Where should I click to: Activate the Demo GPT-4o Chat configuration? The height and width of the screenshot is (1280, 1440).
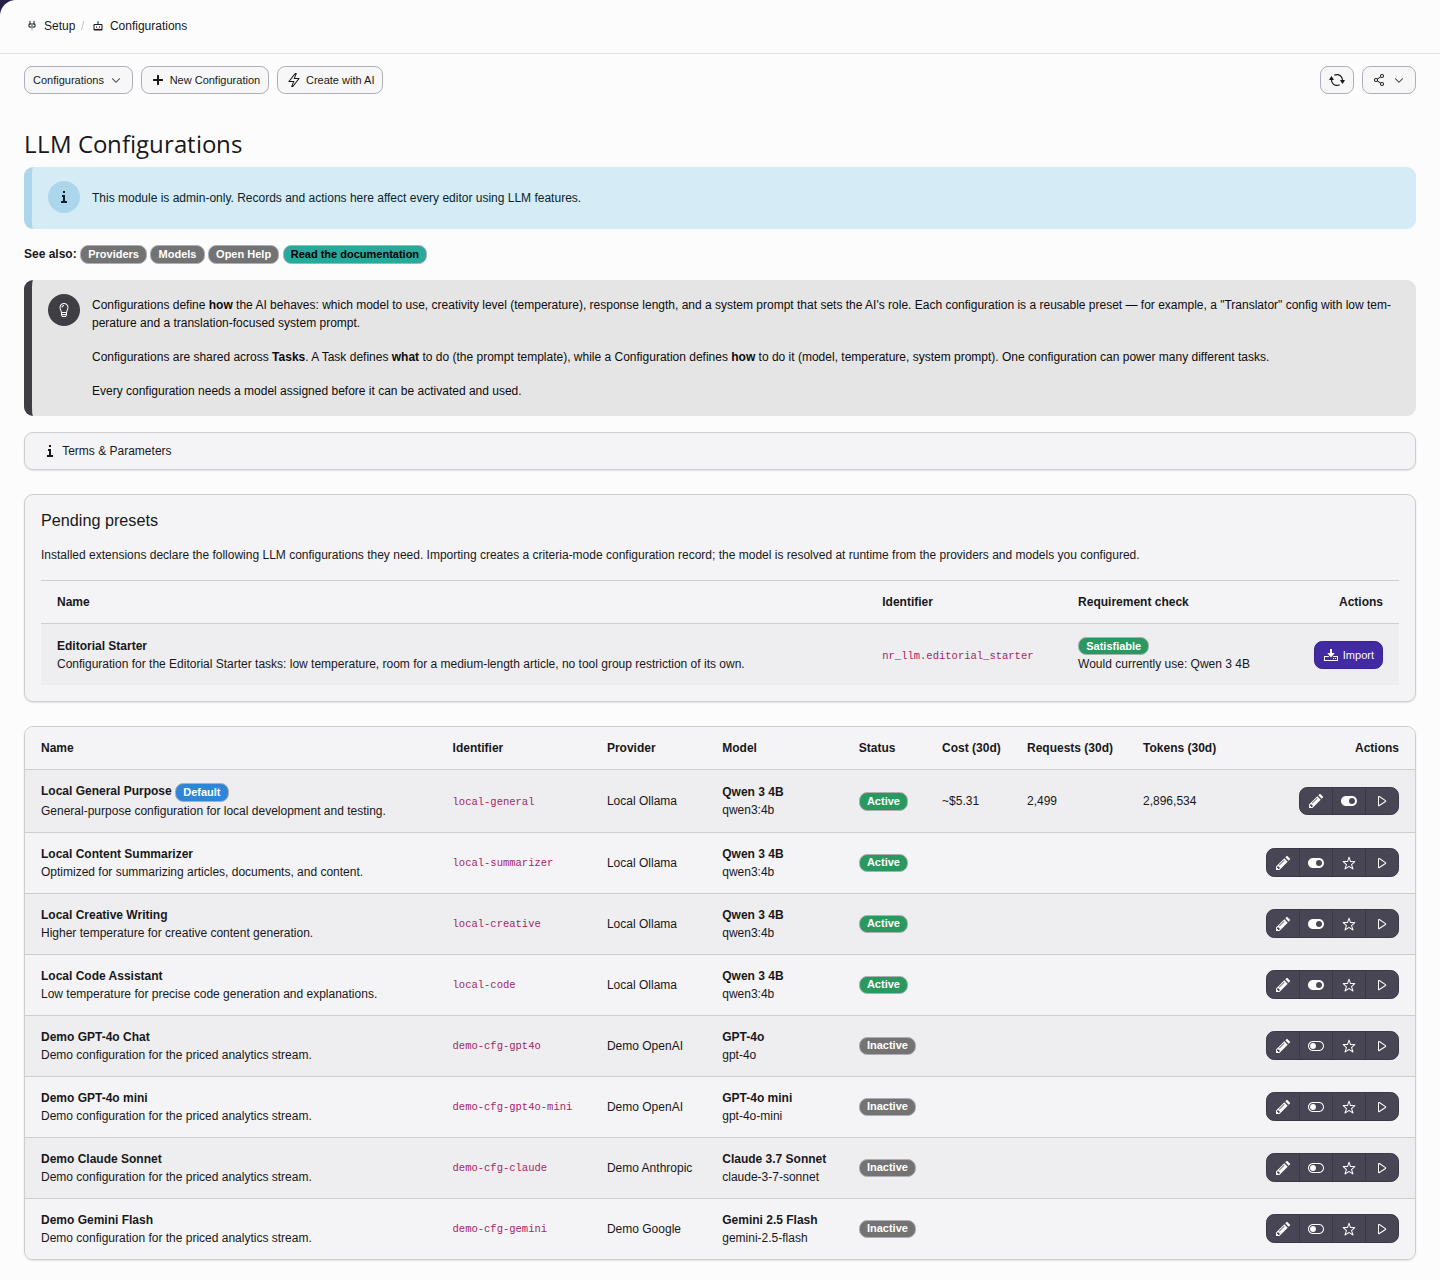[x=1316, y=1046]
